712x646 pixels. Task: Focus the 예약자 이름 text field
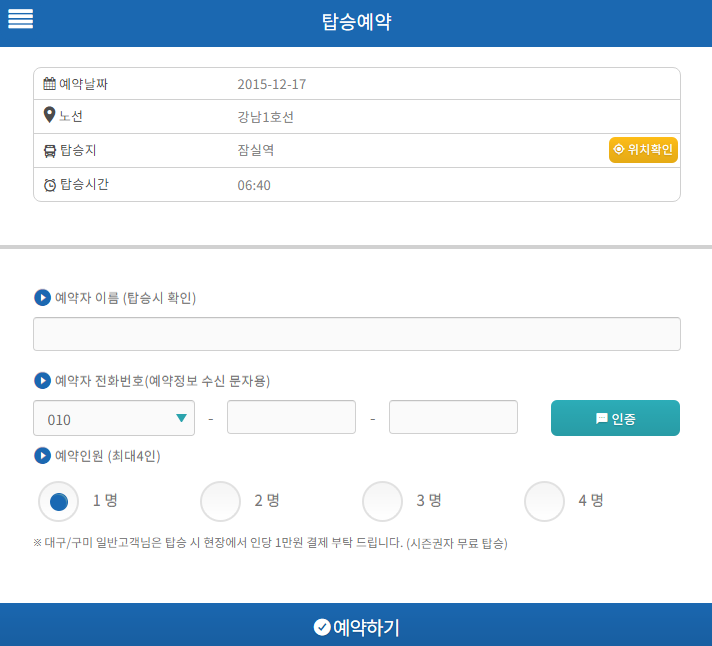click(357, 334)
